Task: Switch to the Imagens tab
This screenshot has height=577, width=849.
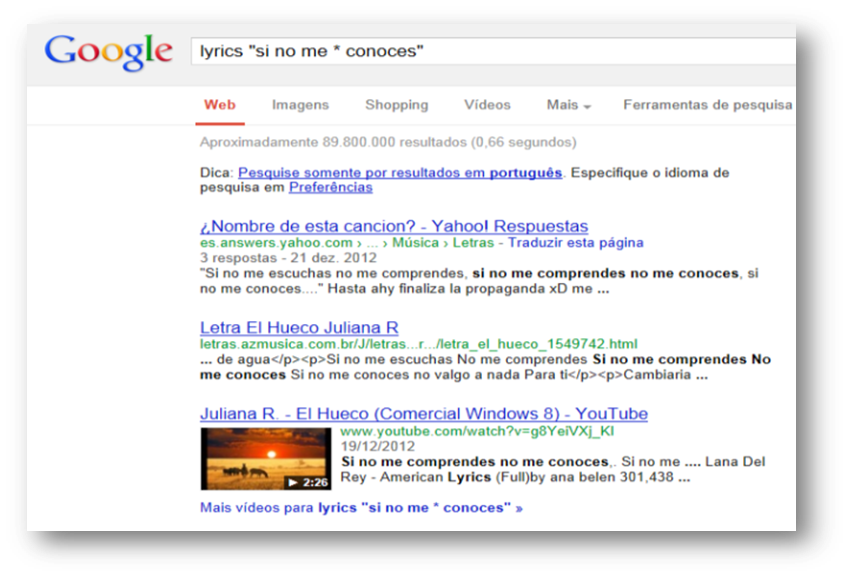Action: (300, 104)
